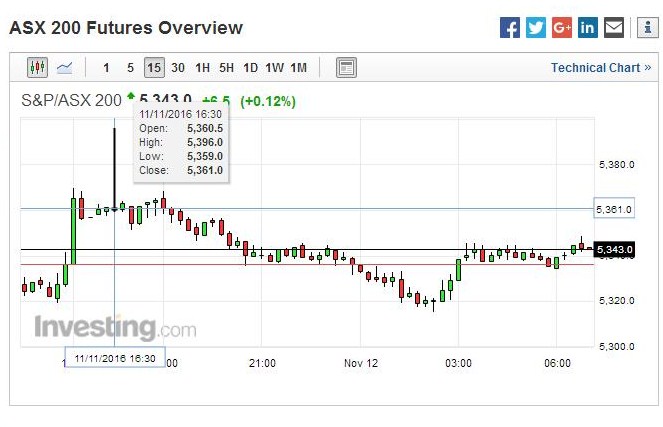
Task: Click the 5,380.0 price axis label
Action: [616, 164]
